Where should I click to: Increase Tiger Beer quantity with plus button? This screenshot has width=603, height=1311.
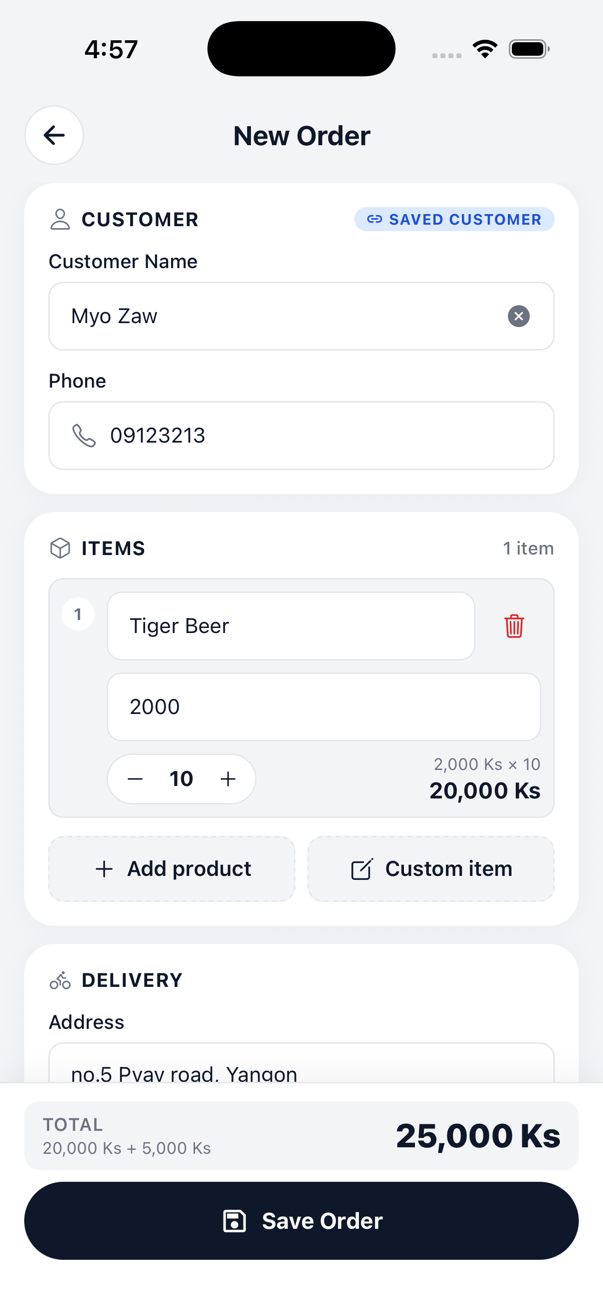tap(228, 778)
